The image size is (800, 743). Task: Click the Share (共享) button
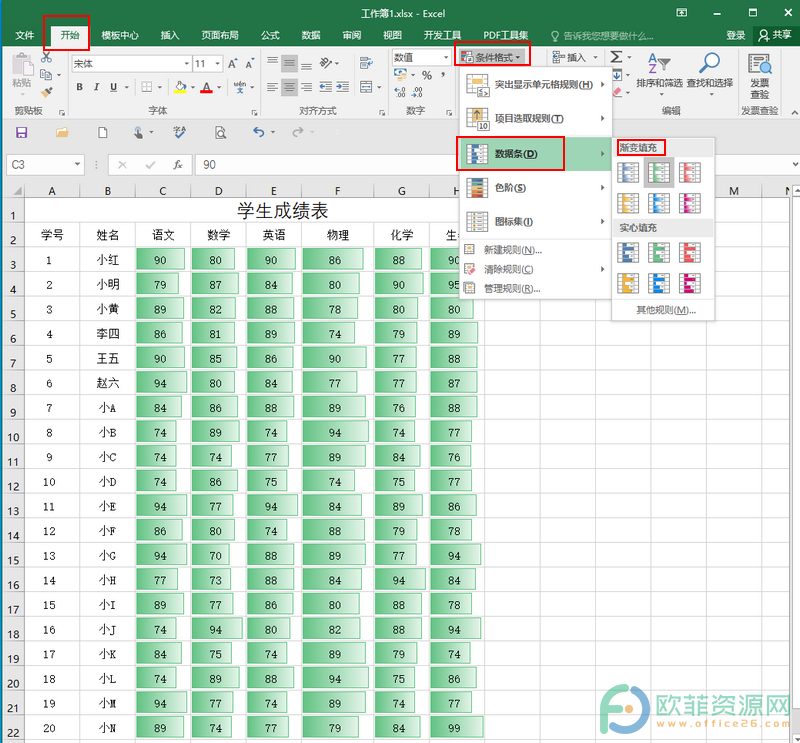tap(774, 35)
